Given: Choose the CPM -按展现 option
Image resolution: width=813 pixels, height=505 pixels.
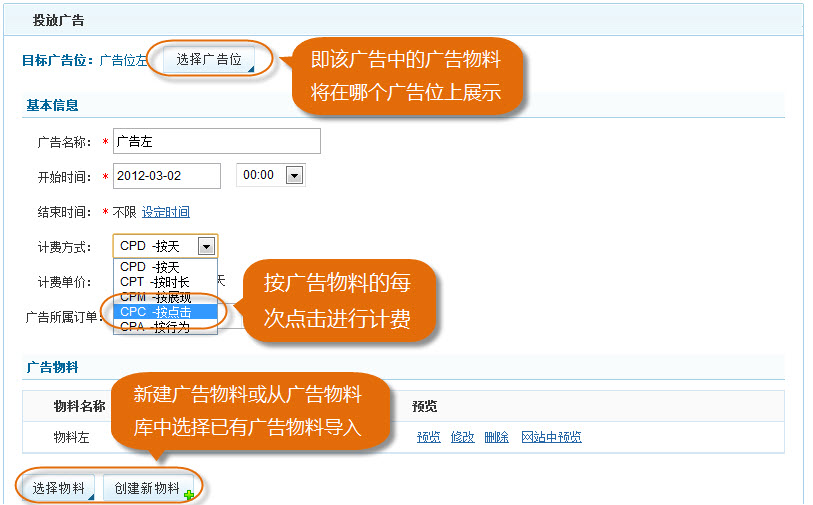Looking at the screenshot, I should click(154, 297).
